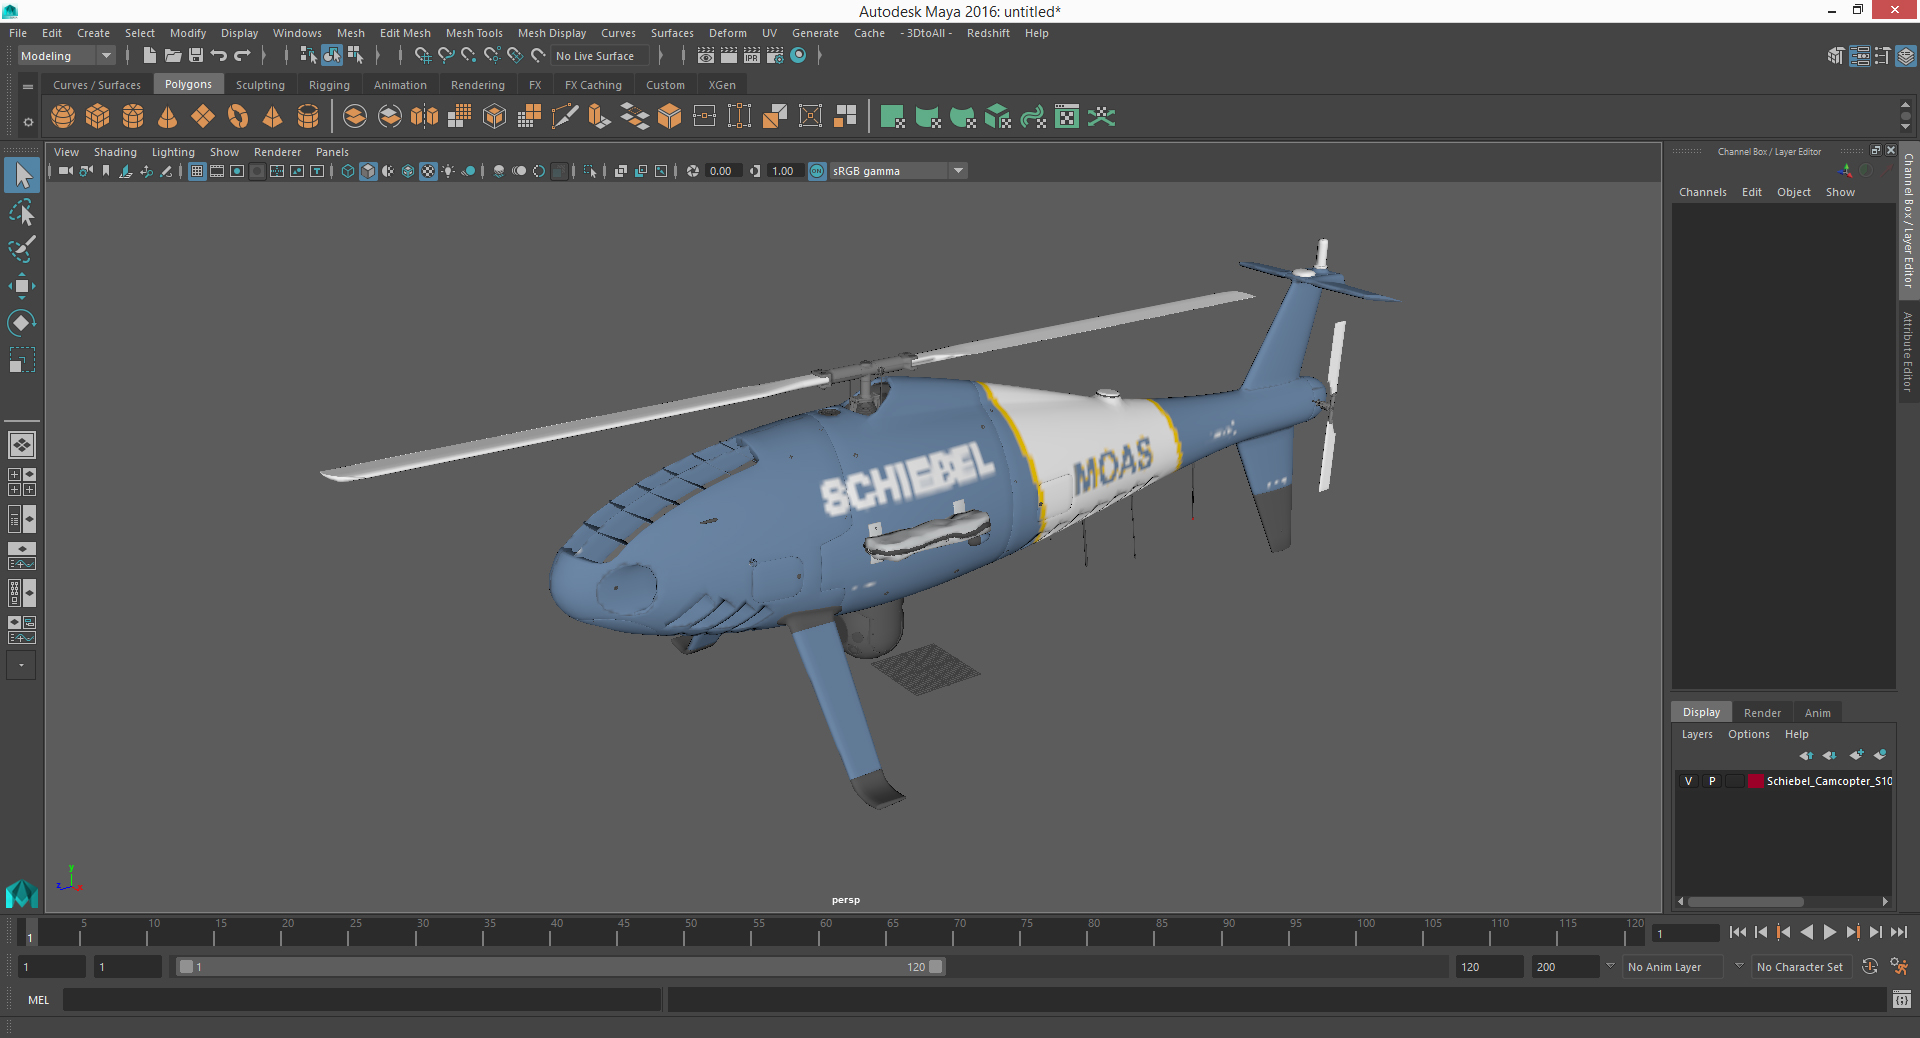The image size is (1920, 1038).
Task: Click the Undo arrow icon
Action: point(219,56)
